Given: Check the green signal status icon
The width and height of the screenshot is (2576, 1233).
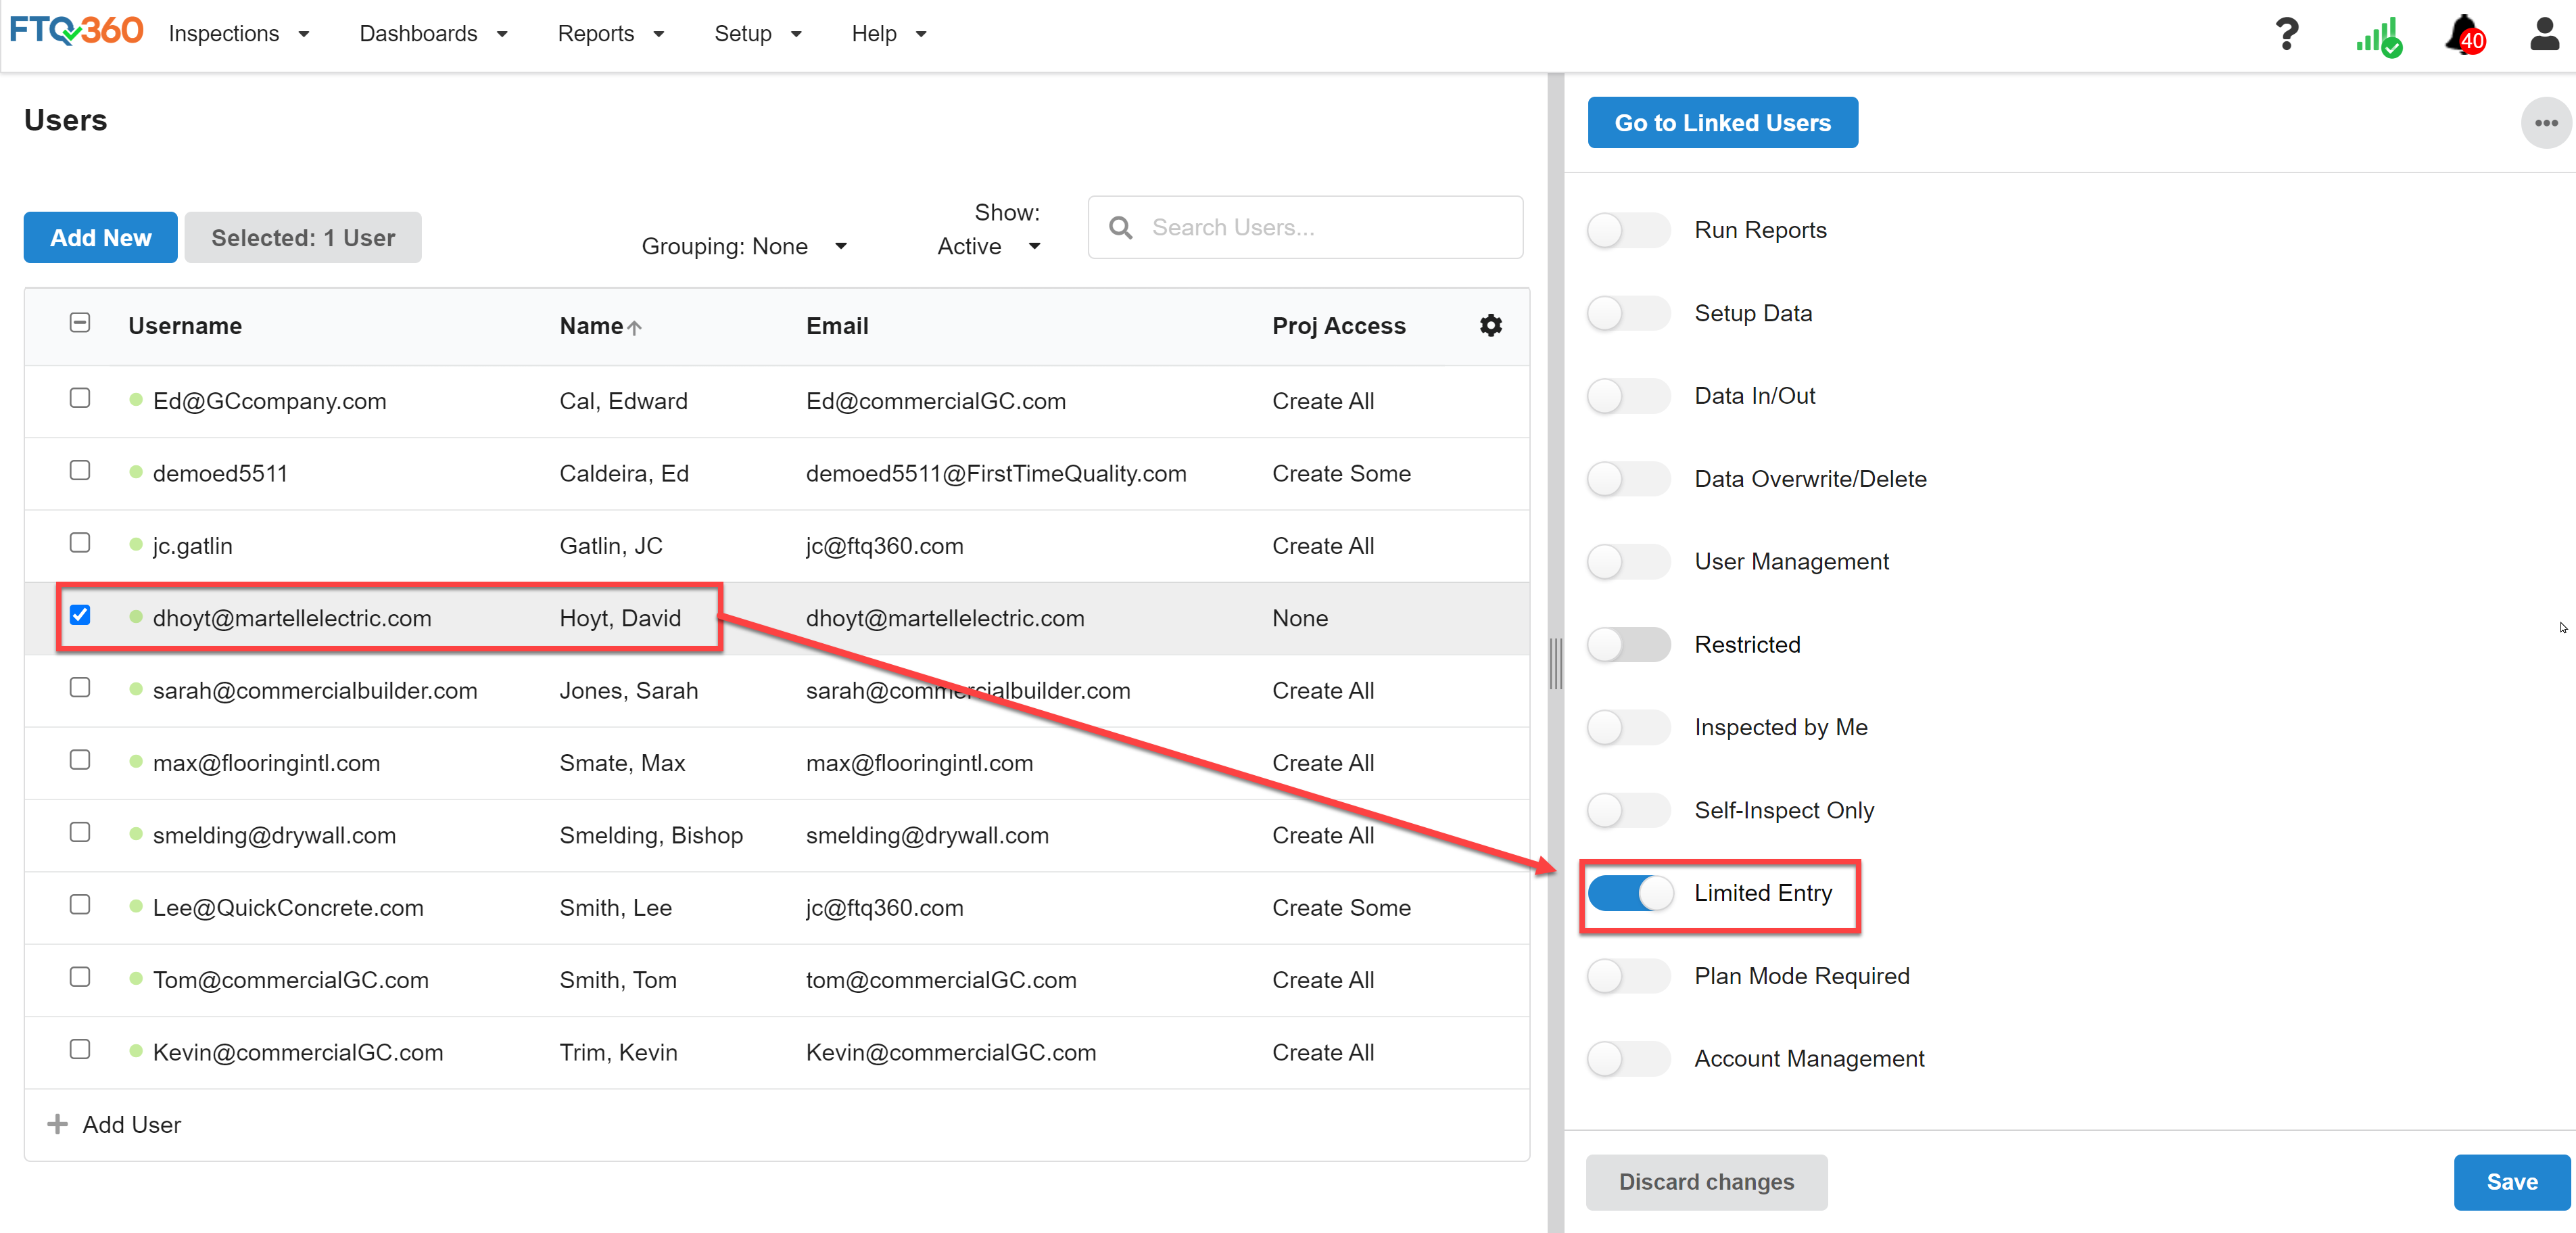Looking at the screenshot, I should click(x=2378, y=37).
